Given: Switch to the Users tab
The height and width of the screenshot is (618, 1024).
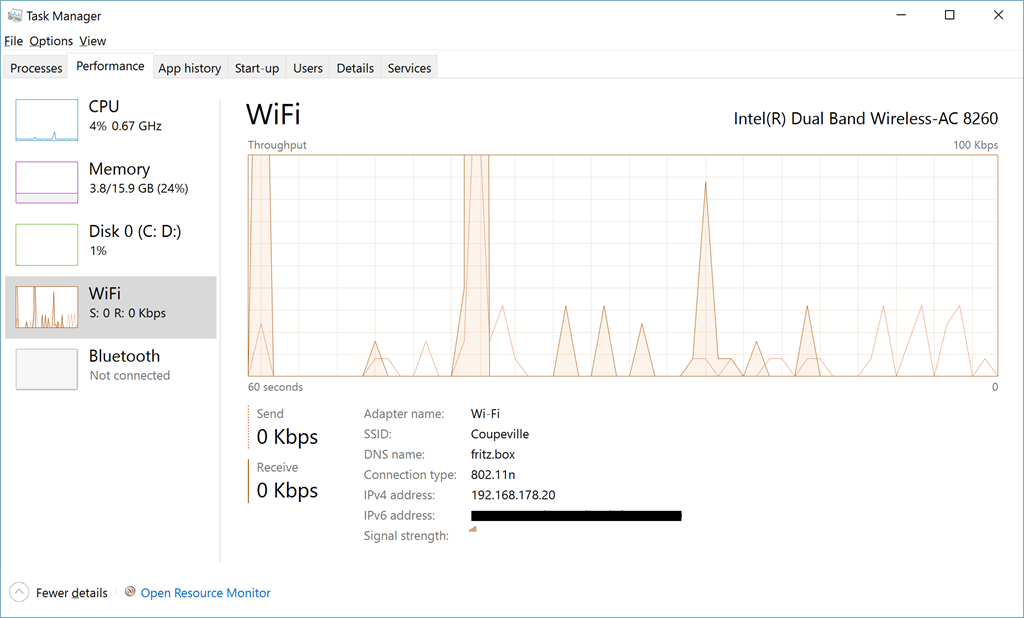Looking at the screenshot, I should click(307, 68).
